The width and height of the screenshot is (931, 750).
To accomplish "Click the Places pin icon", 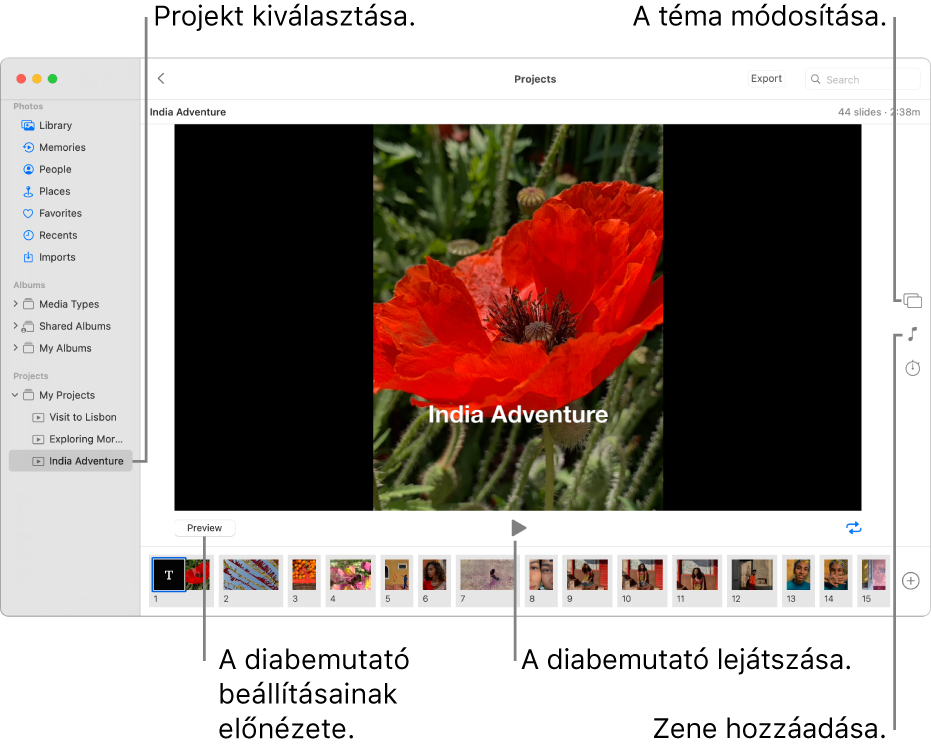I will coord(28,191).
